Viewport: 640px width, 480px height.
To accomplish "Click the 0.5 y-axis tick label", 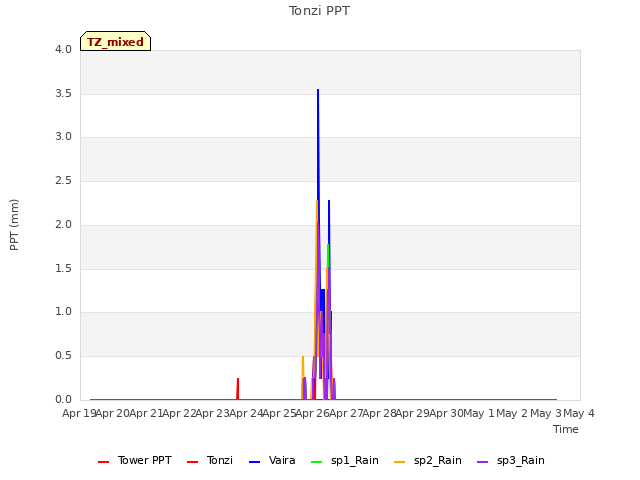I will [x=63, y=356].
